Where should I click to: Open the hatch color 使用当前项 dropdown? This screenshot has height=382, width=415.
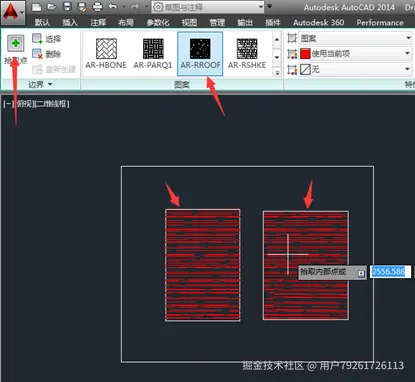356,54
